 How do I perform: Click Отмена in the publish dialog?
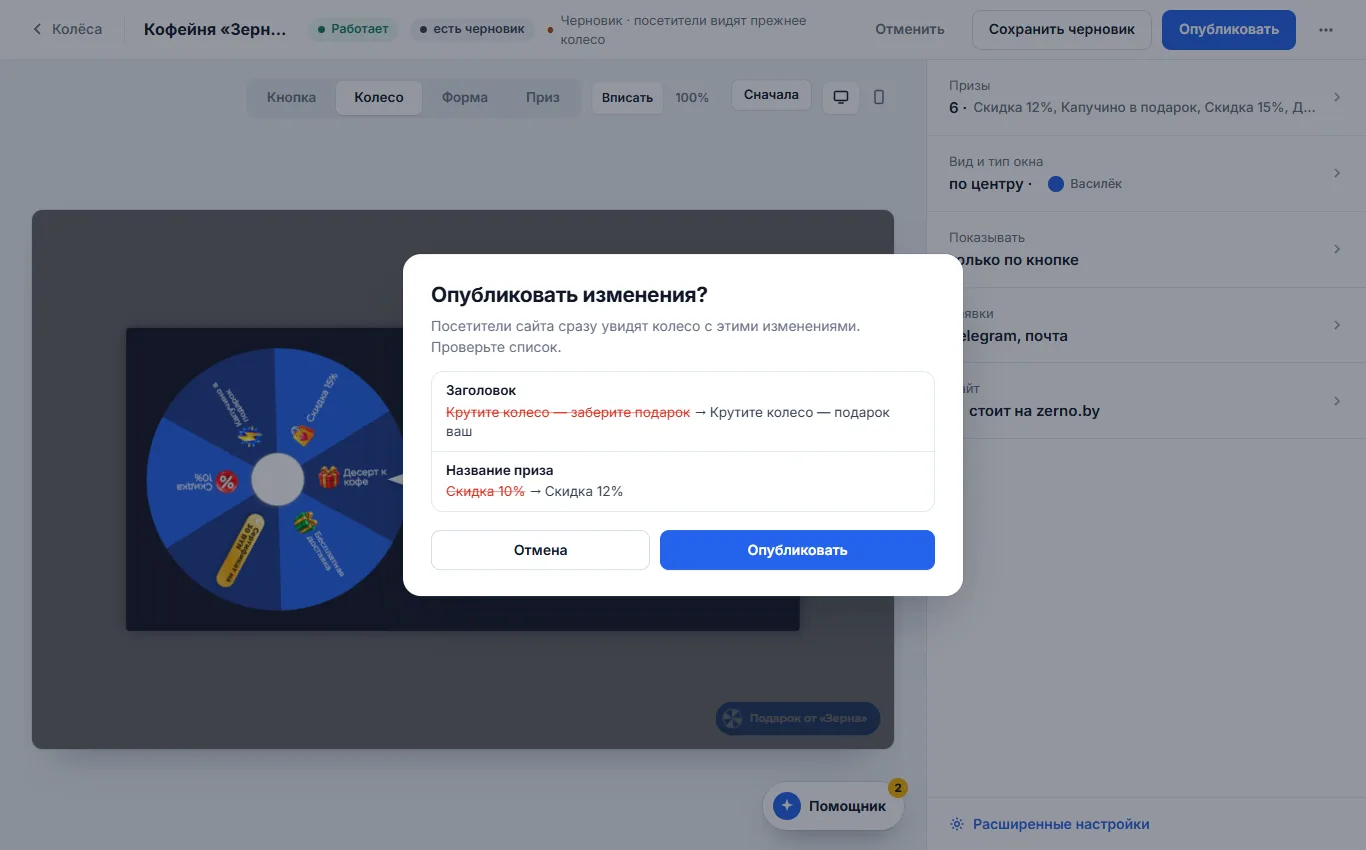point(540,550)
